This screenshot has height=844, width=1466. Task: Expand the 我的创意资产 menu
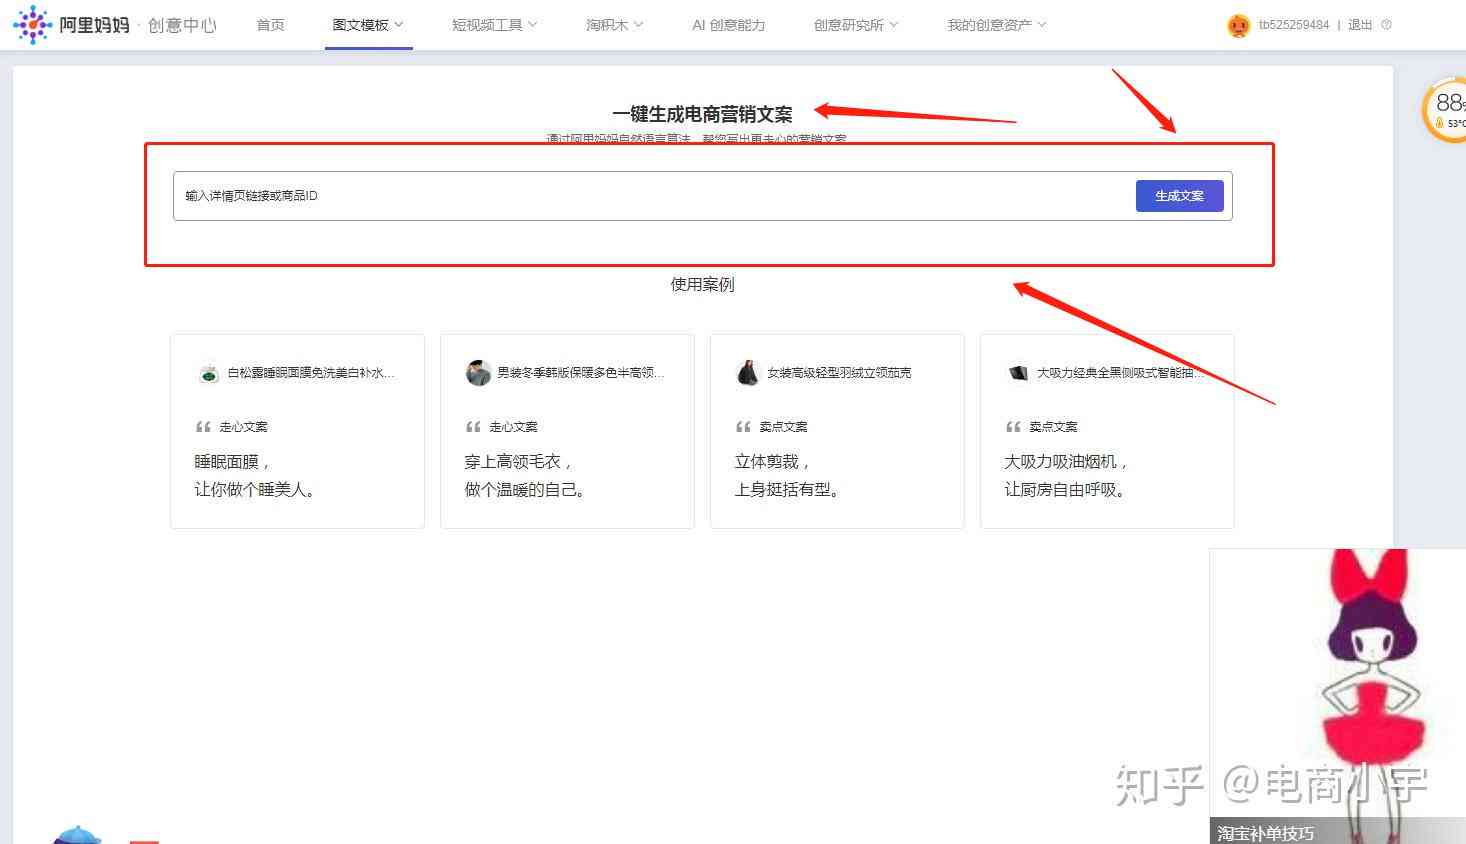(x=996, y=25)
